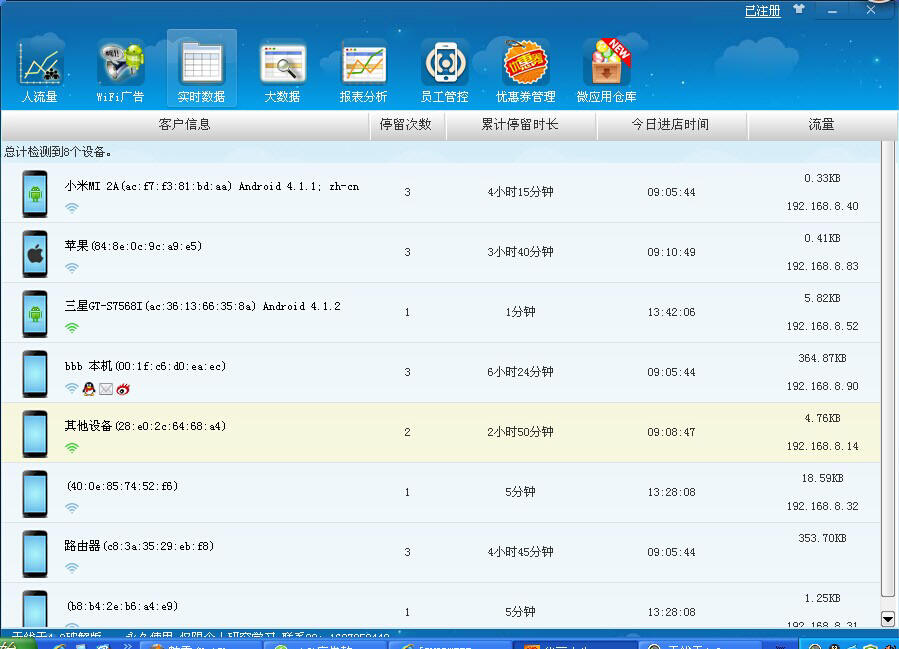
Task: Select the 小米MI 2A device name text
Action: pos(212,186)
